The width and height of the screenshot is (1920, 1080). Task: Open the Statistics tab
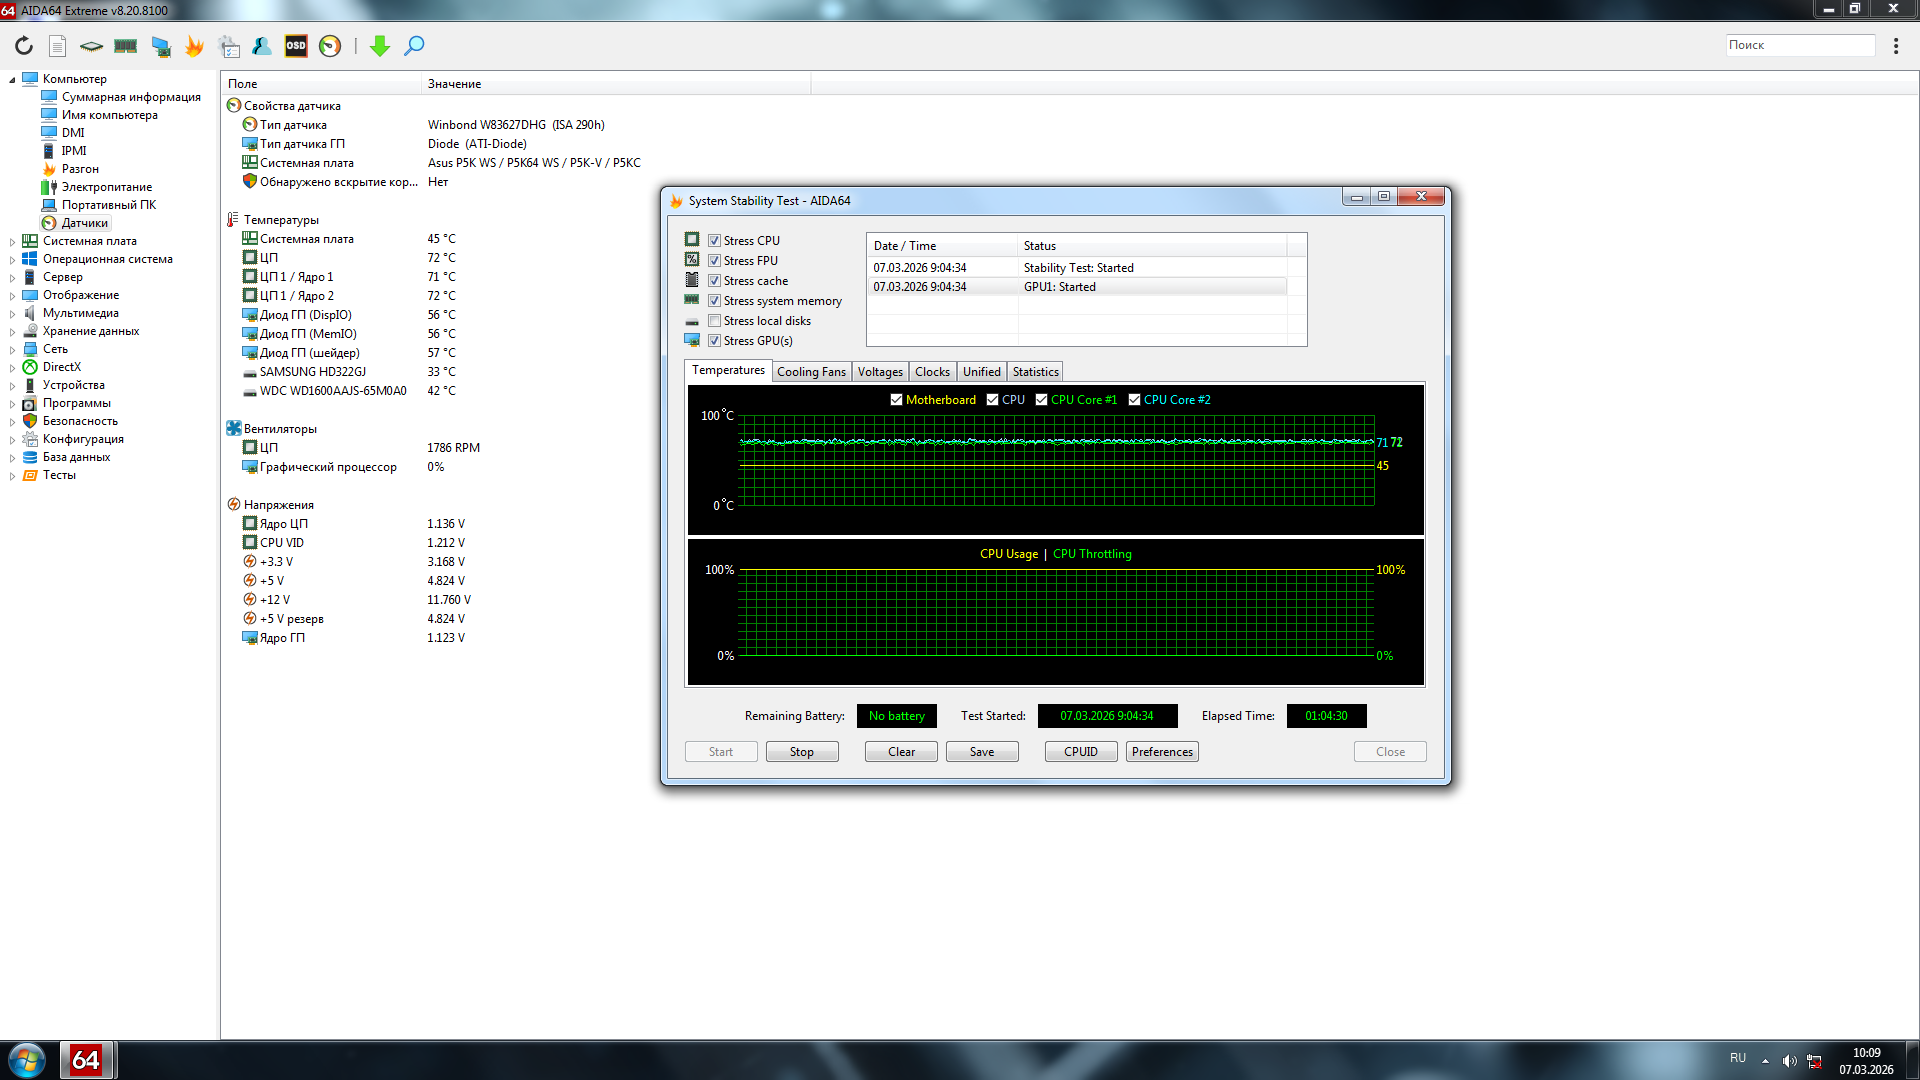click(1035, 372)
